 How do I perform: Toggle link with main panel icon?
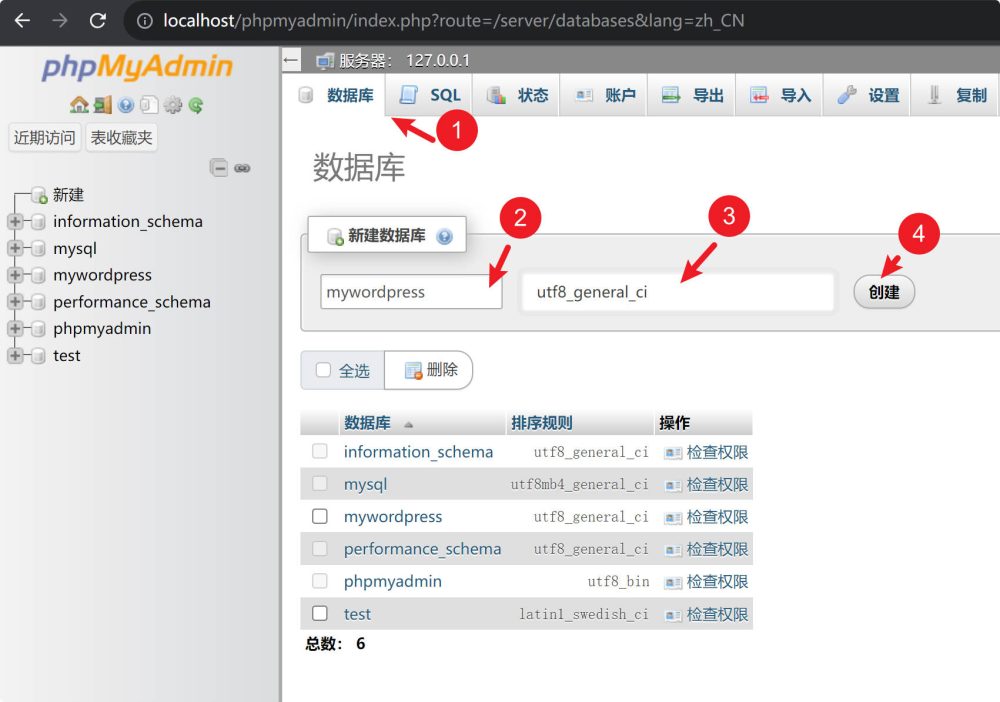tap(242, 168)
